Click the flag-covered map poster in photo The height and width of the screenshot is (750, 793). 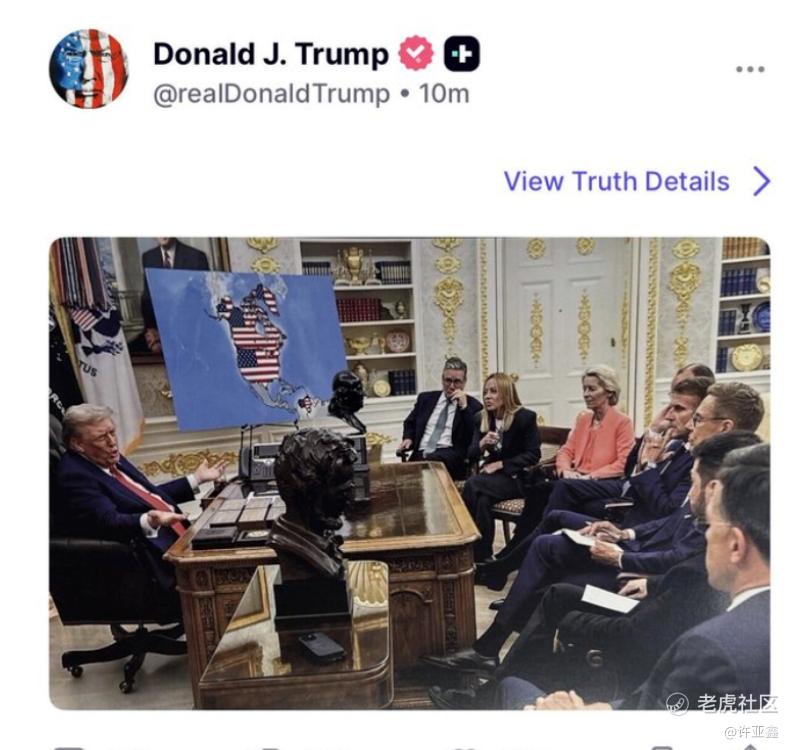(246, 347)
